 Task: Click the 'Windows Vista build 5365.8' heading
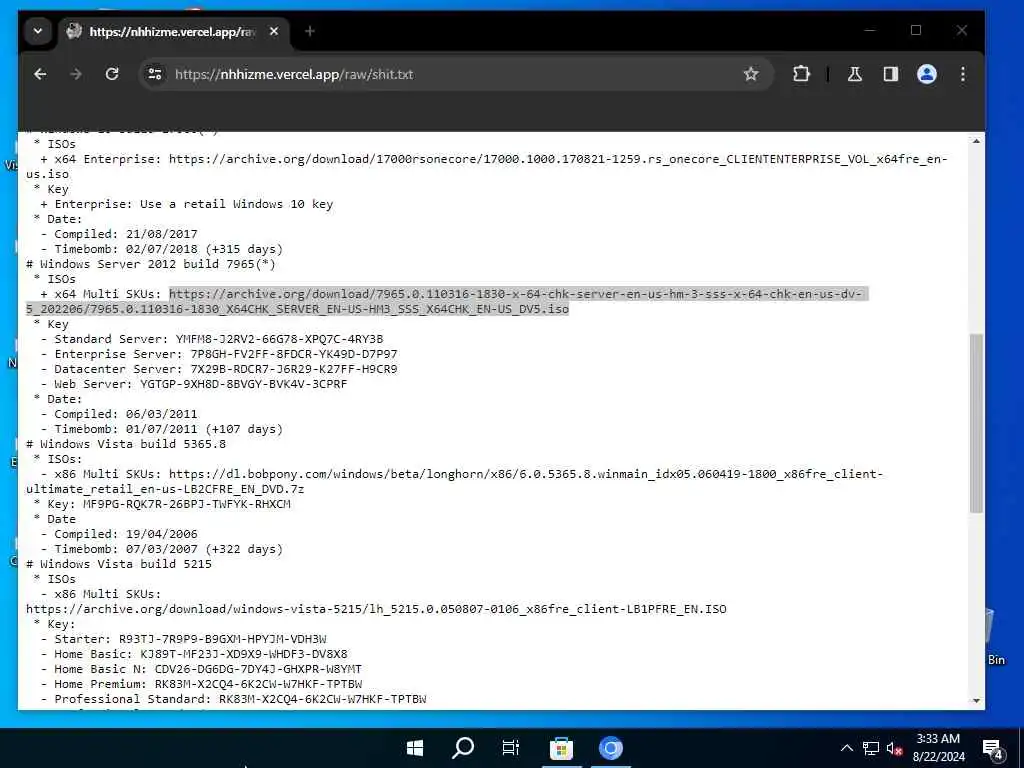click(126, 444)
